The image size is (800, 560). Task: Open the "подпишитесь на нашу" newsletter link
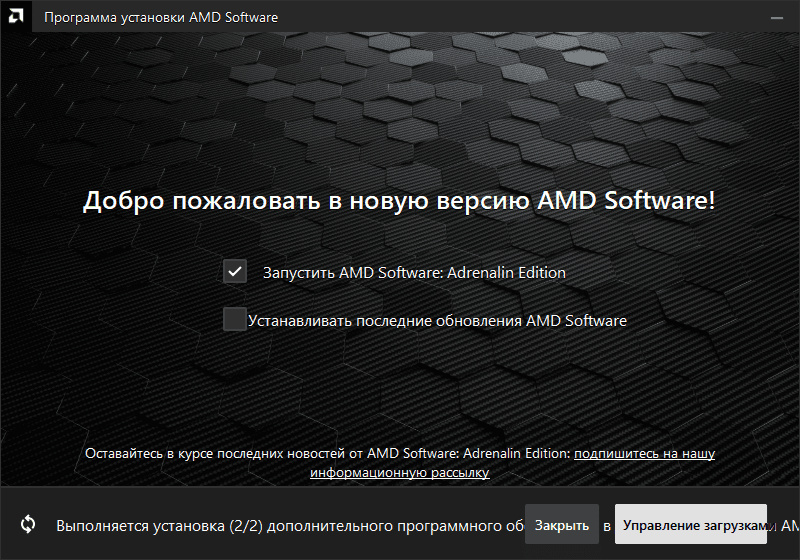tap(644, 454)
